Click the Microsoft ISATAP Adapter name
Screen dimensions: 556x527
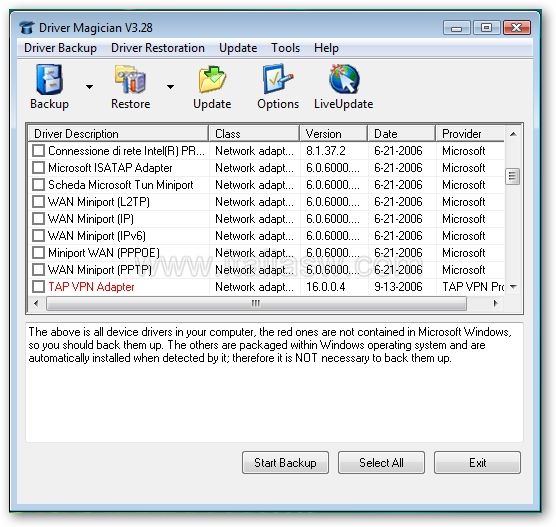[110, 167]
